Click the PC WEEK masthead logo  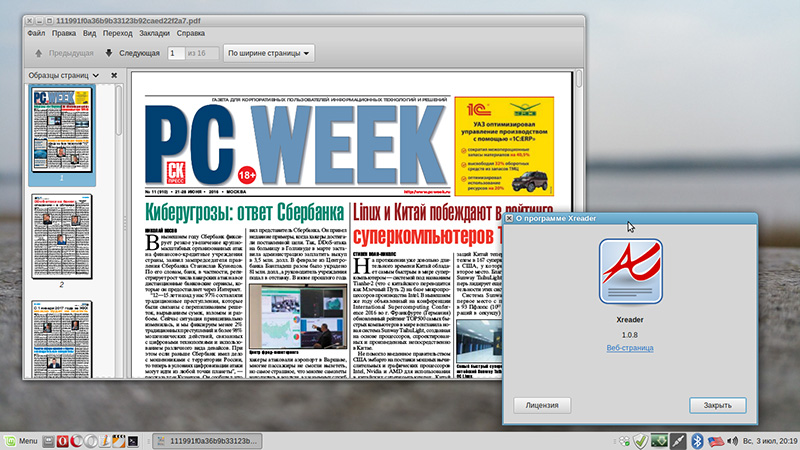point(297,145)
